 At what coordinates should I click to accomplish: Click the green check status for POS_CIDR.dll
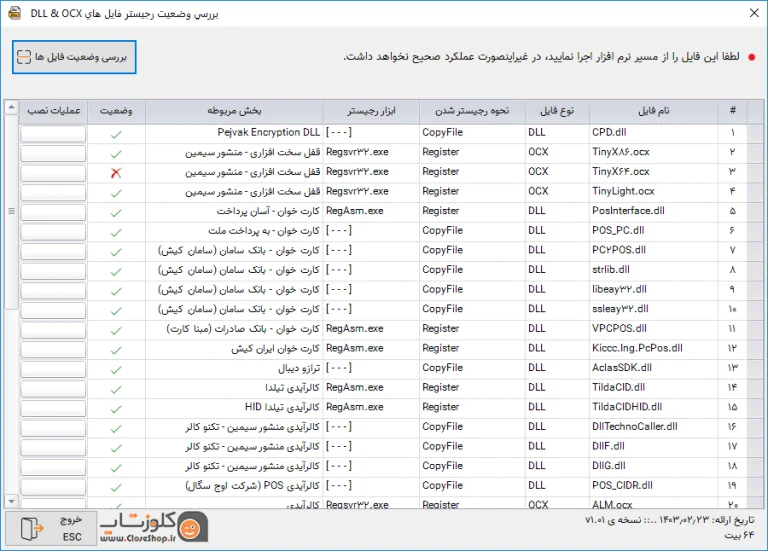(x=116, y=487)
